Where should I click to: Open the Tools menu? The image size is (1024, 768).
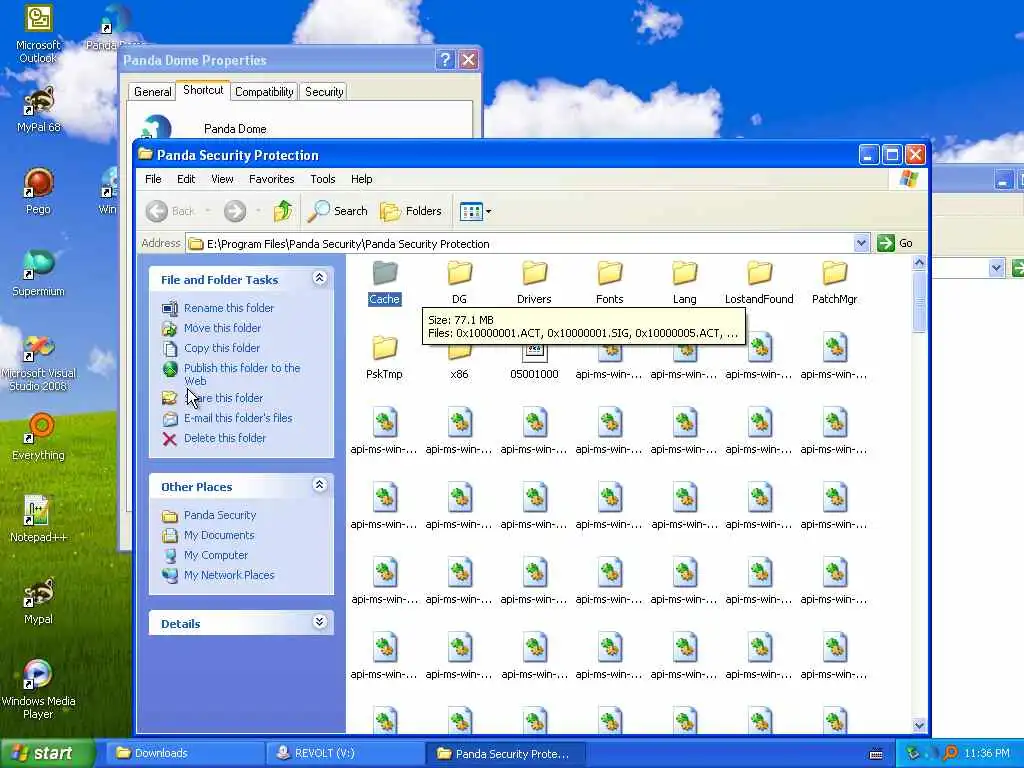point(323,179)
